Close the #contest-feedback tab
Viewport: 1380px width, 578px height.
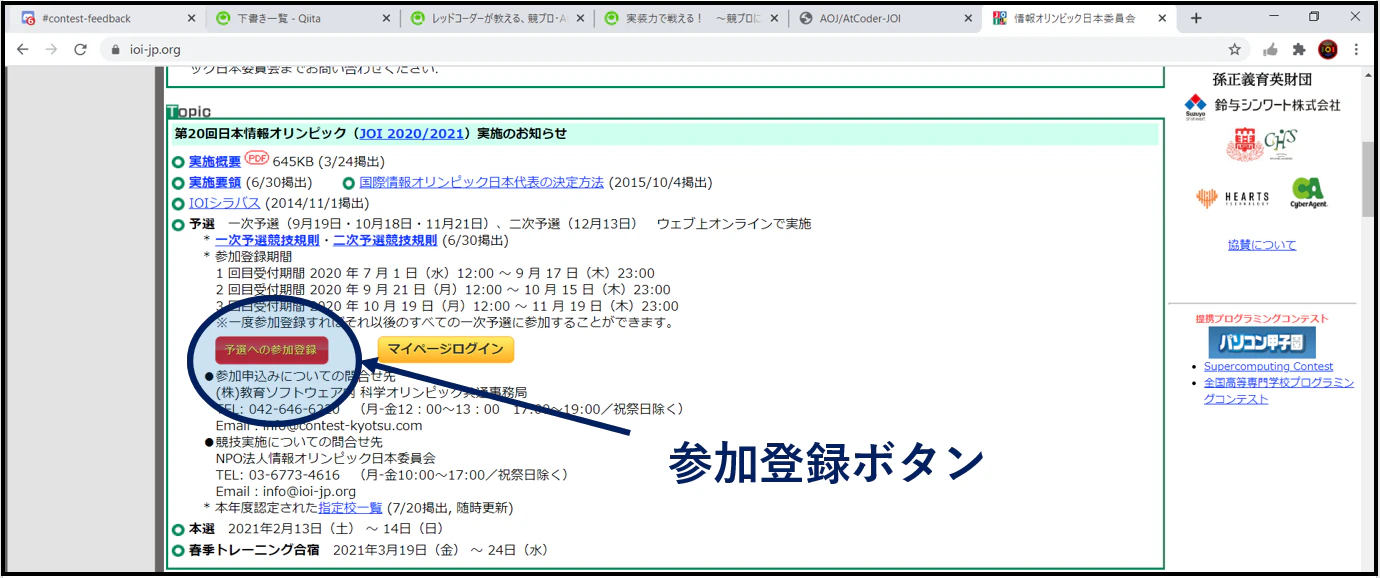(x=191, y=19)
